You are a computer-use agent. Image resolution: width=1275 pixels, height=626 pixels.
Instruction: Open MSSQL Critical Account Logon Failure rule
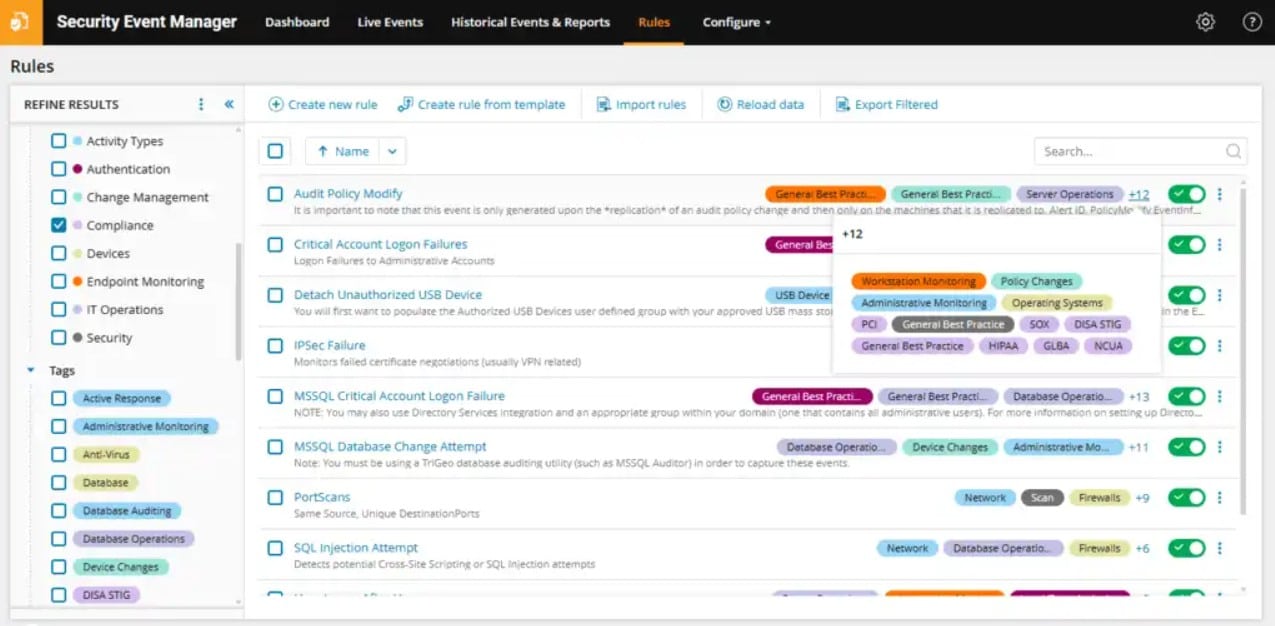click(399, 396)
